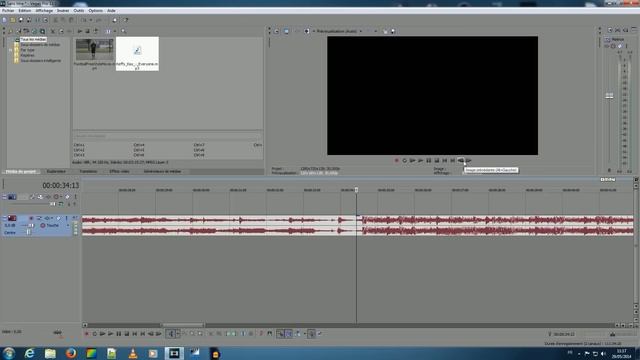
Task: Minimize the video track height
Action: tap(4, 197)
